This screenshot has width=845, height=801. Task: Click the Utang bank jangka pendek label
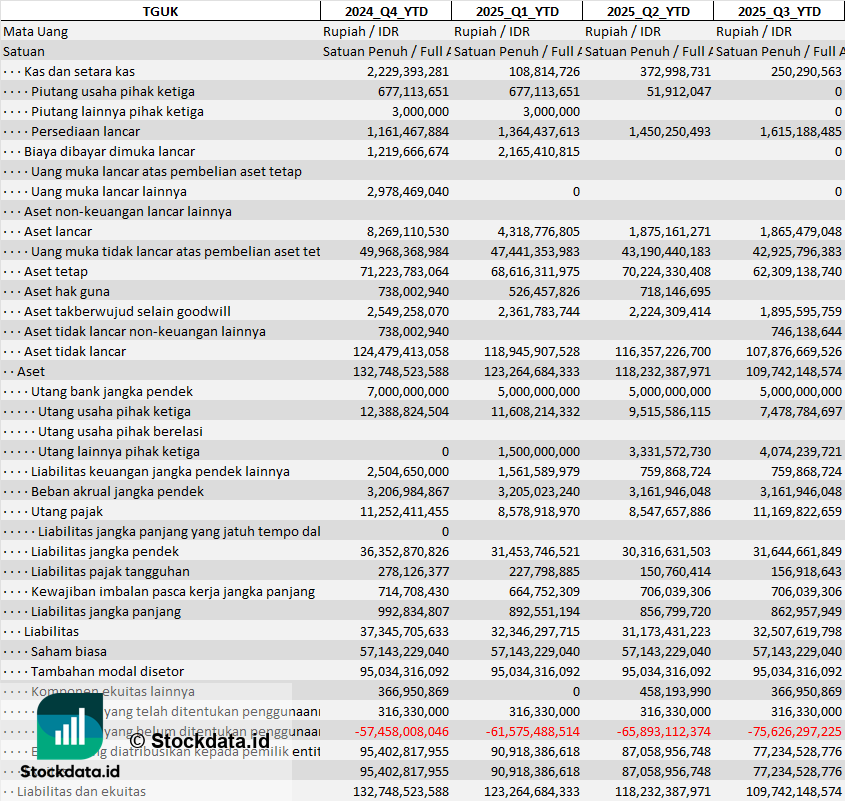112,391
